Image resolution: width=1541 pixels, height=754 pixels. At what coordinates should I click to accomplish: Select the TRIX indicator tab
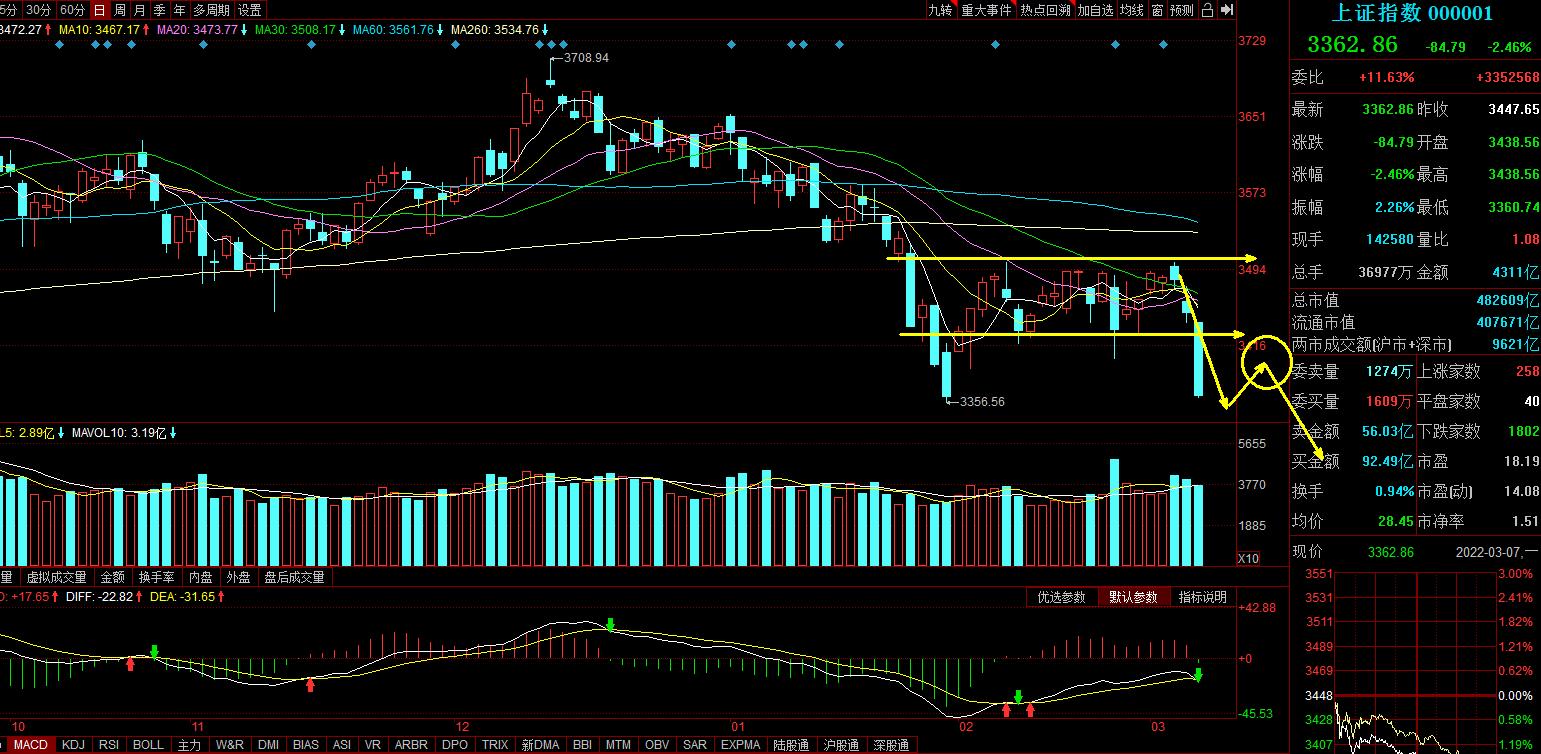pos(495,745)
